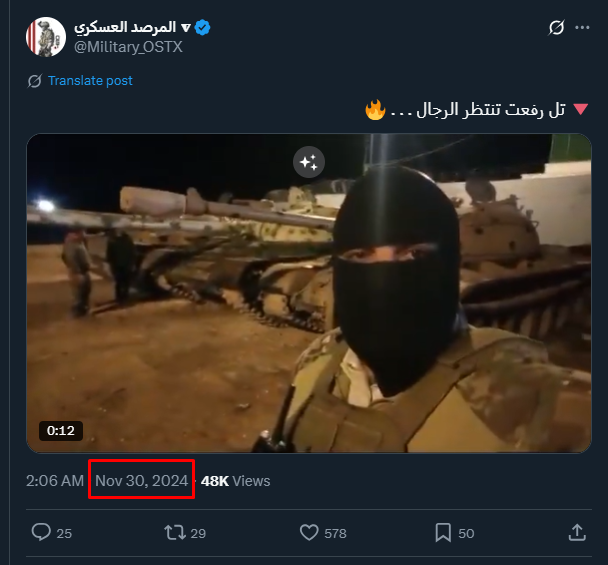The image size is (608, 565).
Task: Open the Nov 30, 2024 date link
Action: tap(141, 481)
